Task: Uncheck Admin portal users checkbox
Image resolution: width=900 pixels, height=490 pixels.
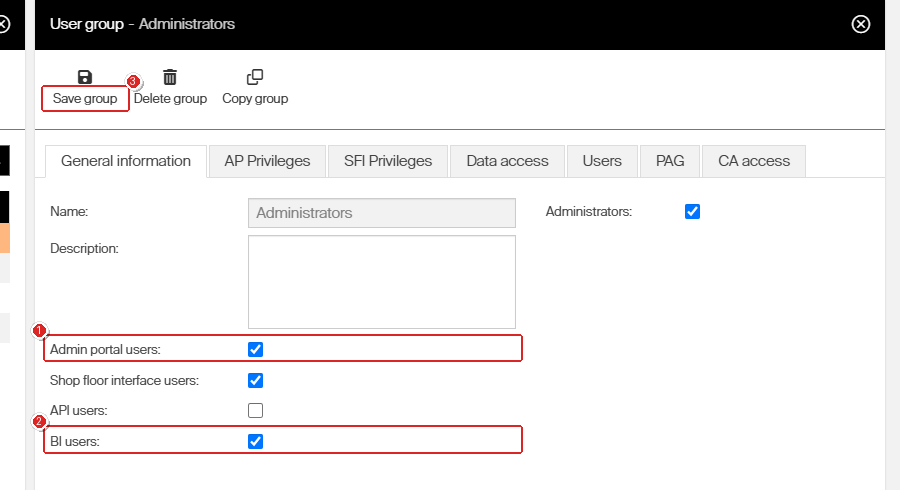Action: (255, 349)
